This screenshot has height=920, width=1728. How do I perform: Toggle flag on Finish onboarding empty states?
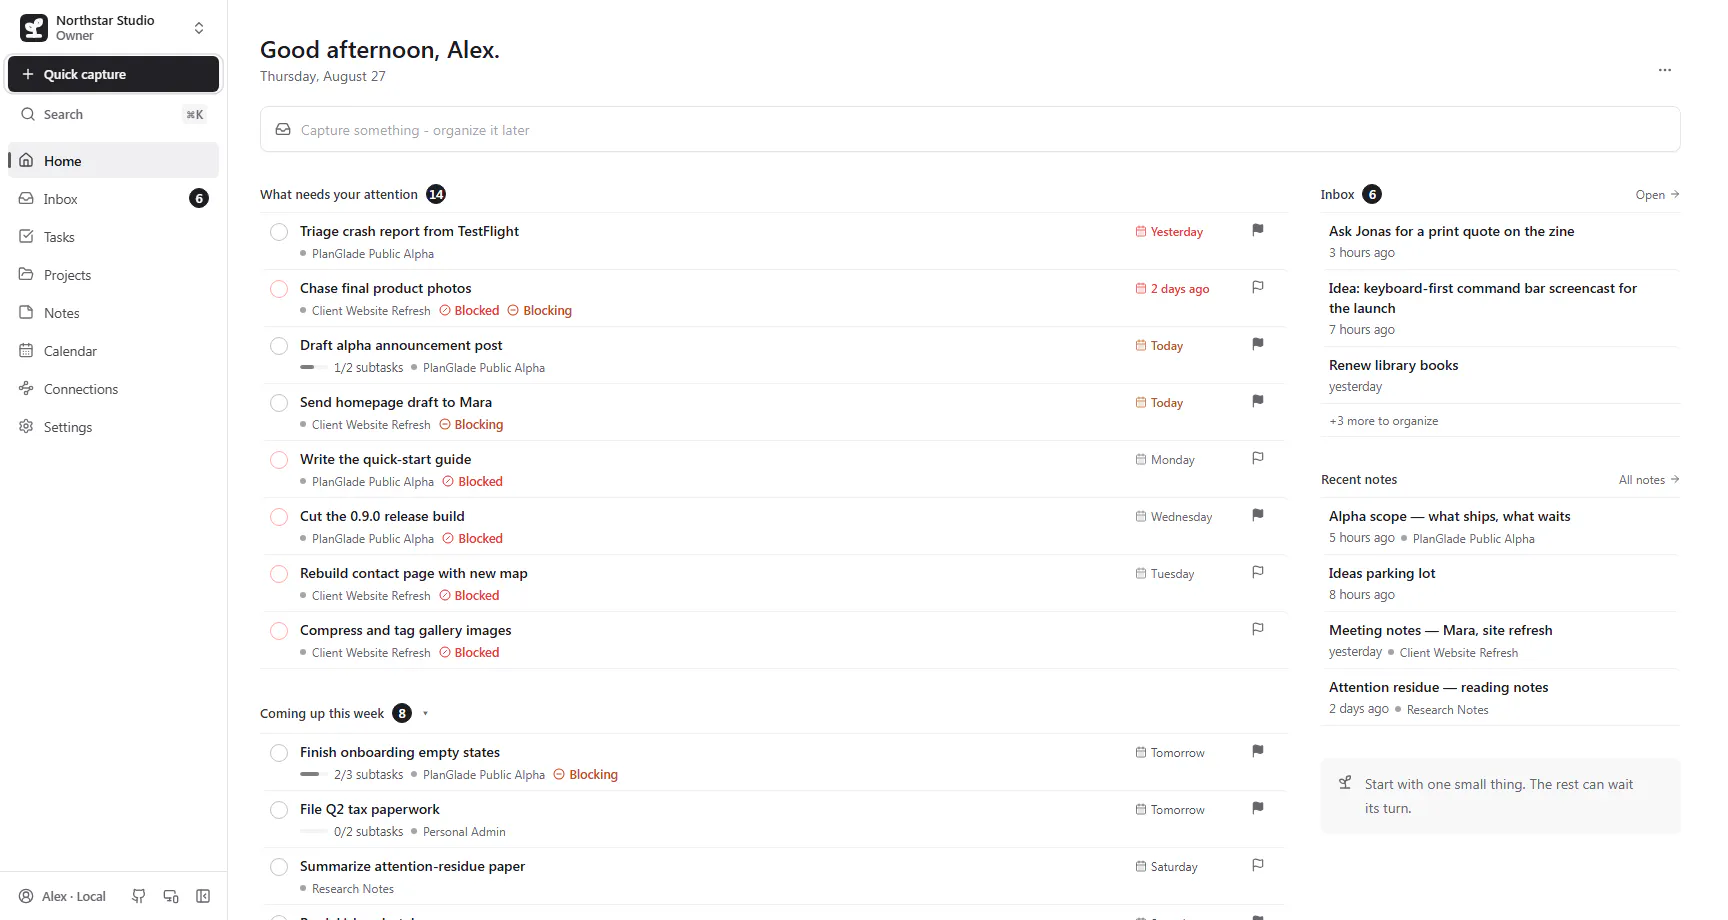tap(1258, 751)
